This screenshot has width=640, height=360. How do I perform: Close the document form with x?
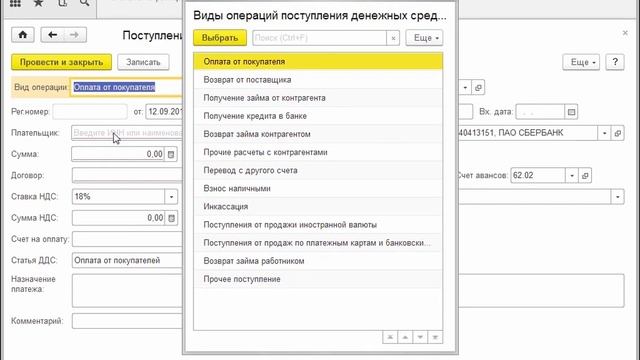(625, 33)
